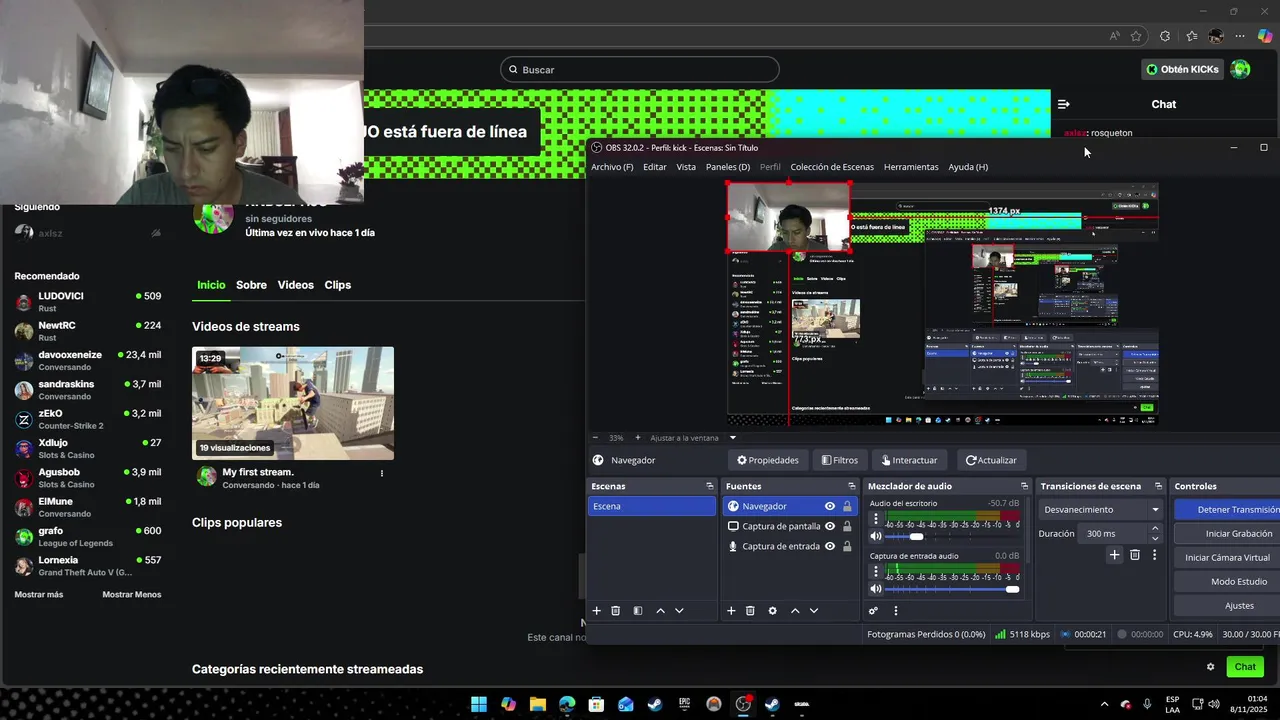Open Editar menu in OBS

[655, 167]
